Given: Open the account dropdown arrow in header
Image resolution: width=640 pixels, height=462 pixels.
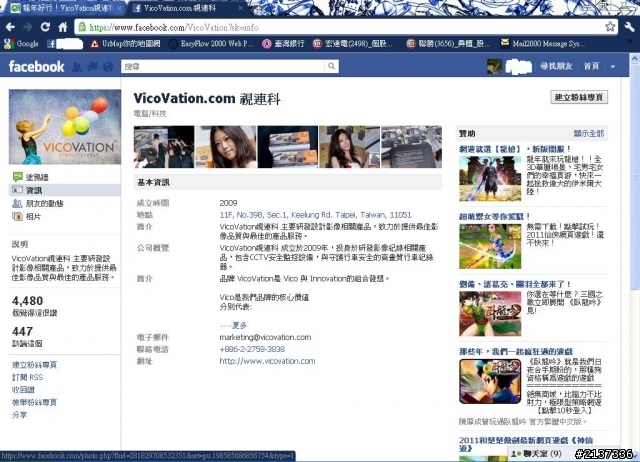Looking at the screenshot, I should point(613,67).
